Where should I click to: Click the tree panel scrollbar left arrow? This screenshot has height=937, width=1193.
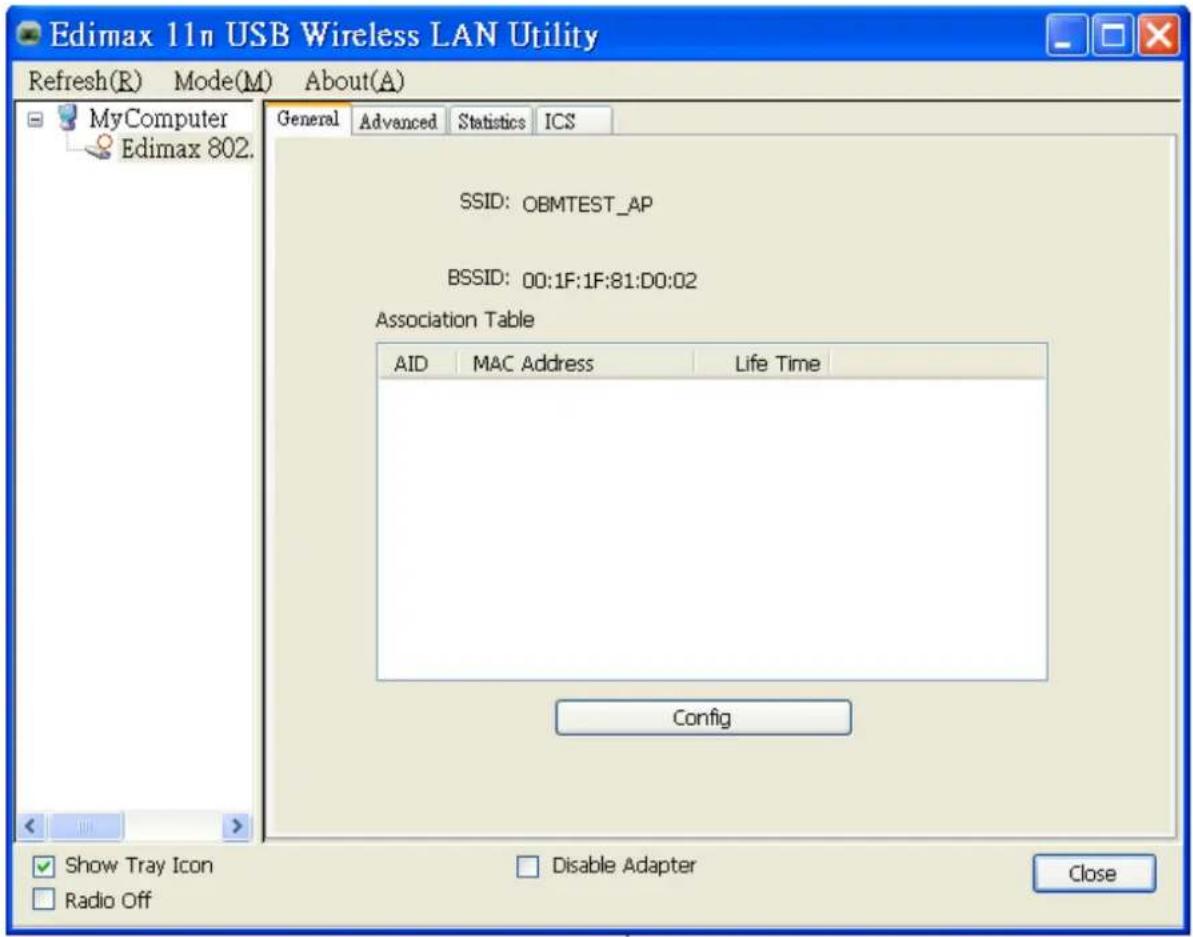pos(31,825)
